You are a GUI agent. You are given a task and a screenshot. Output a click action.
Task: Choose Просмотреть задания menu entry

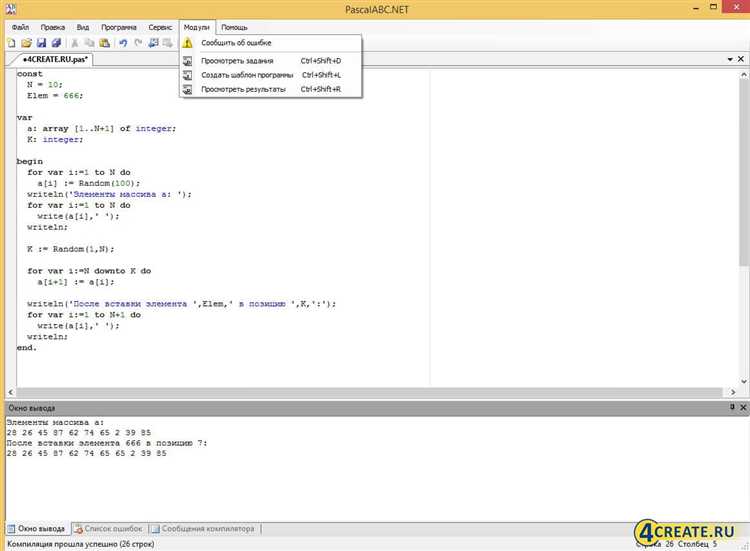pos(271,61)
